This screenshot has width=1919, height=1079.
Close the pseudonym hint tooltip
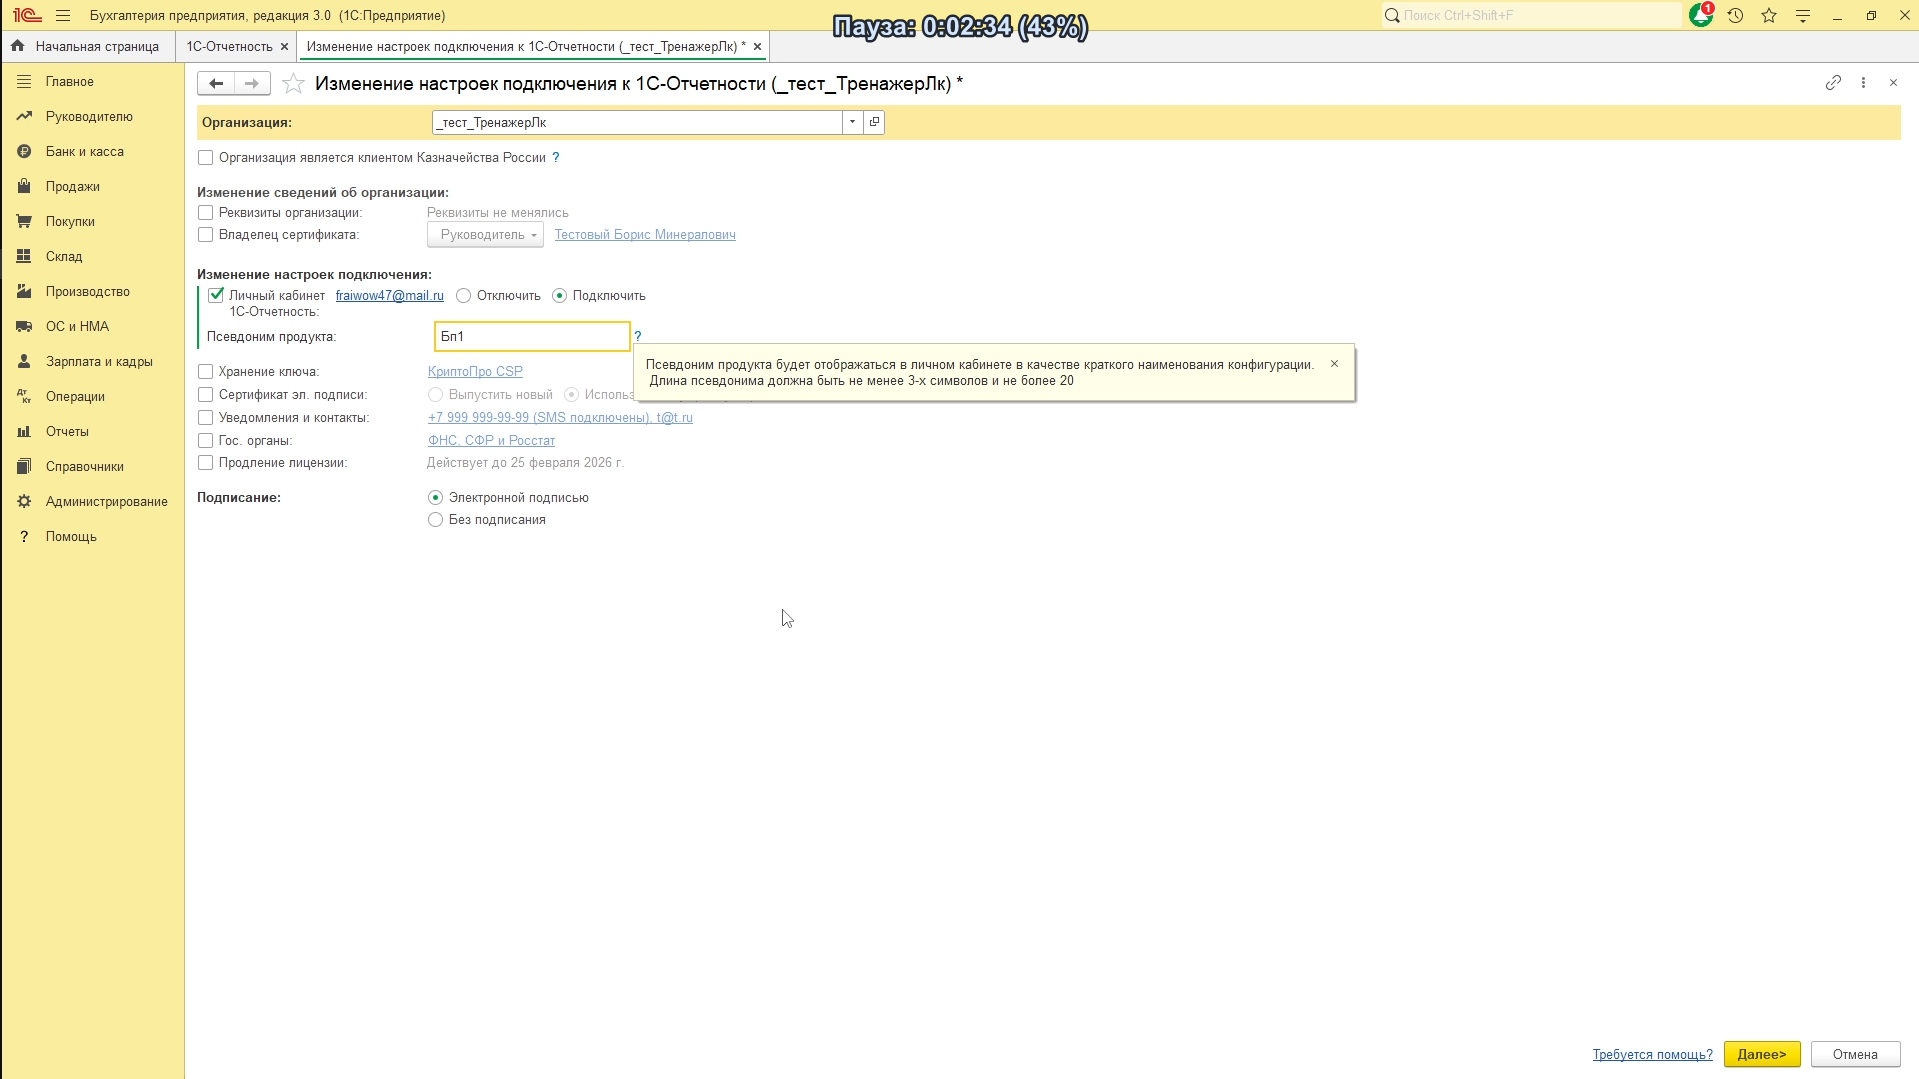(1334, 364)
